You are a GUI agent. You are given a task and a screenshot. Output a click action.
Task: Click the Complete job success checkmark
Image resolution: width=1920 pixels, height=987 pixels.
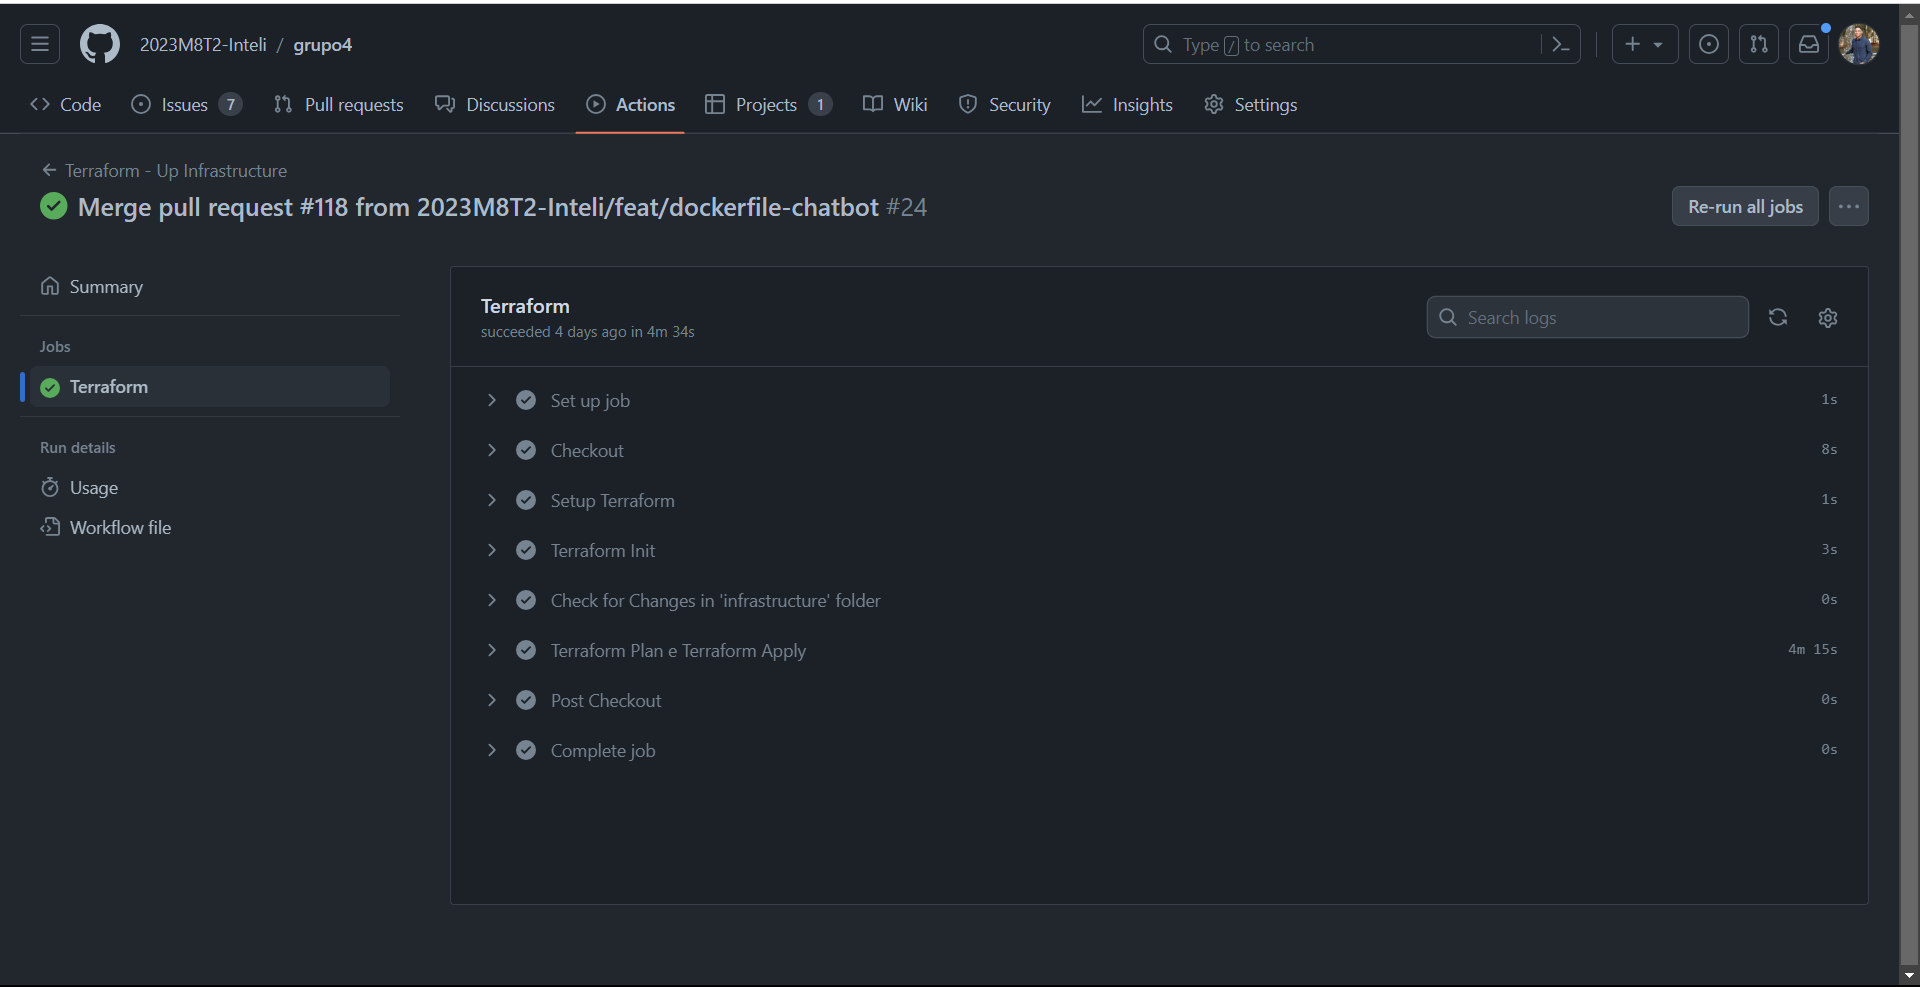(526, 750)
